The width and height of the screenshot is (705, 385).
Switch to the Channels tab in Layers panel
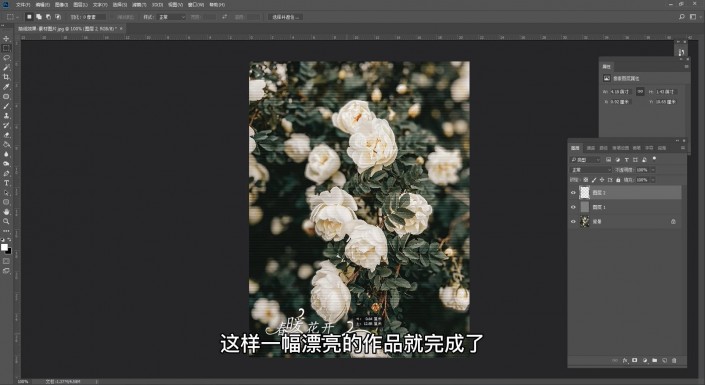(591, 148)
